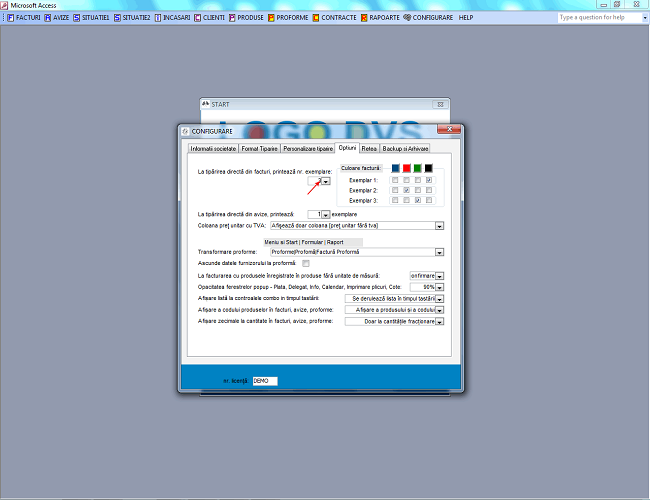Check red checkbox for Exemplar 1

[407, 180]
